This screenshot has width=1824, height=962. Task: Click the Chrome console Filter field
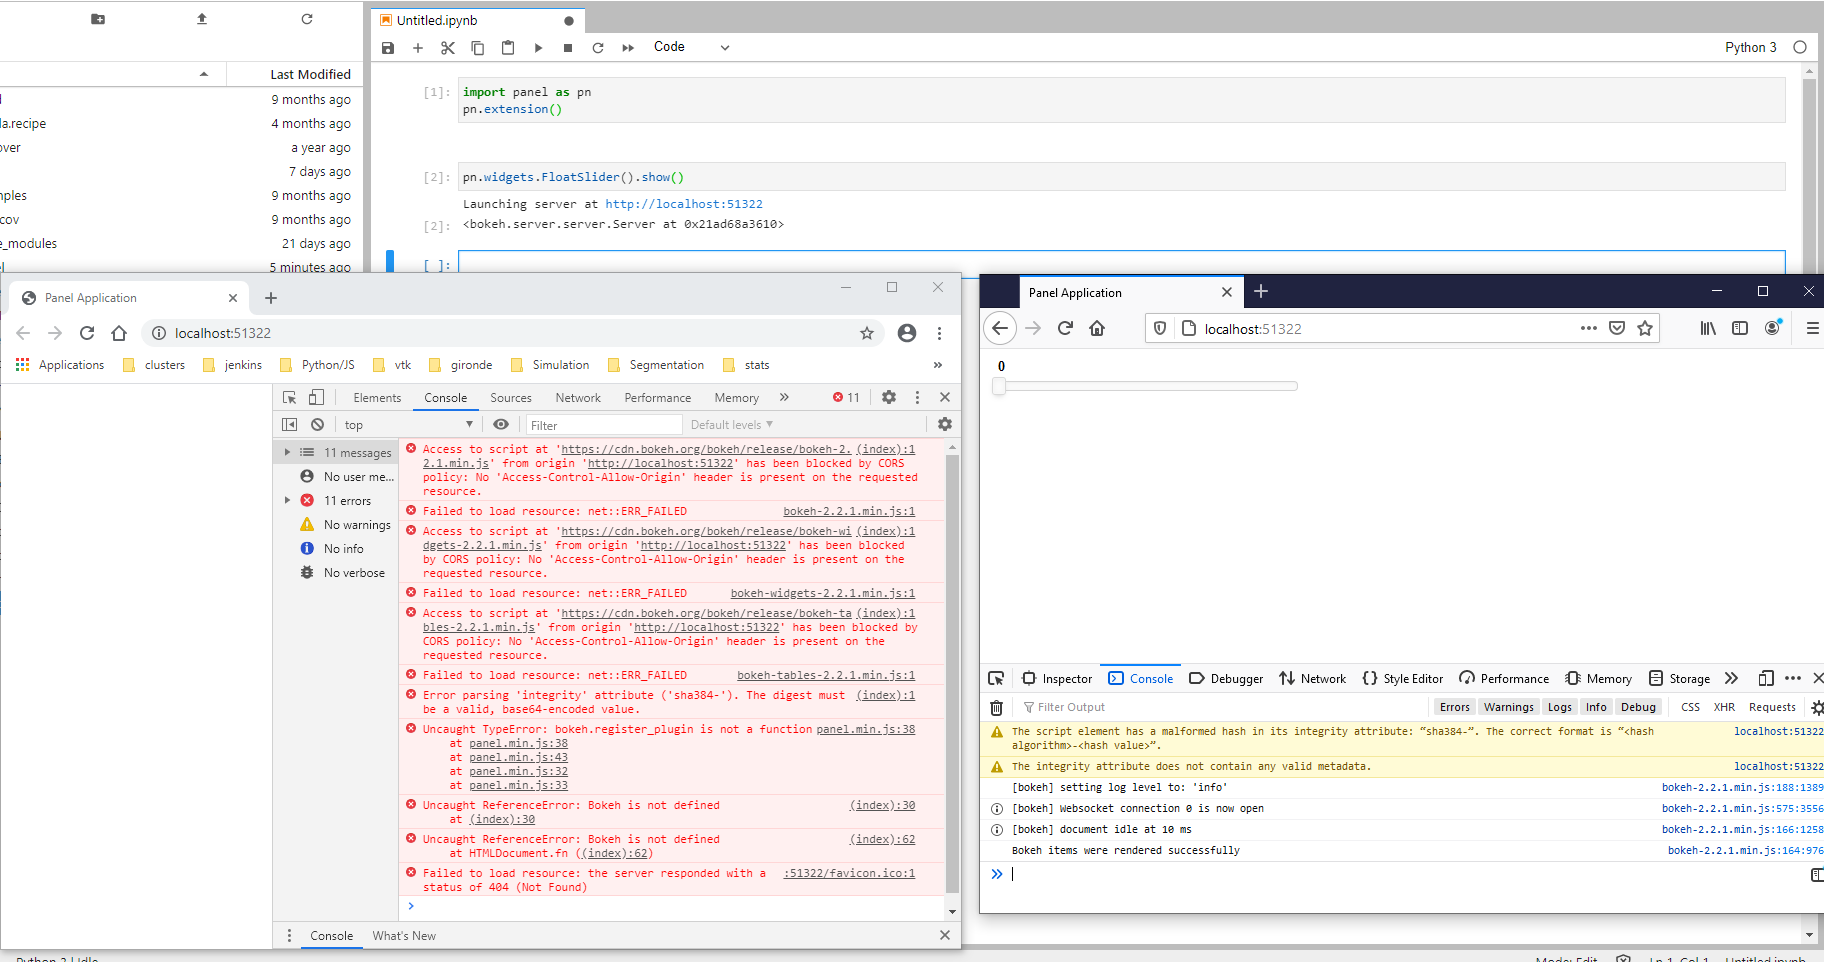(604, 425)
